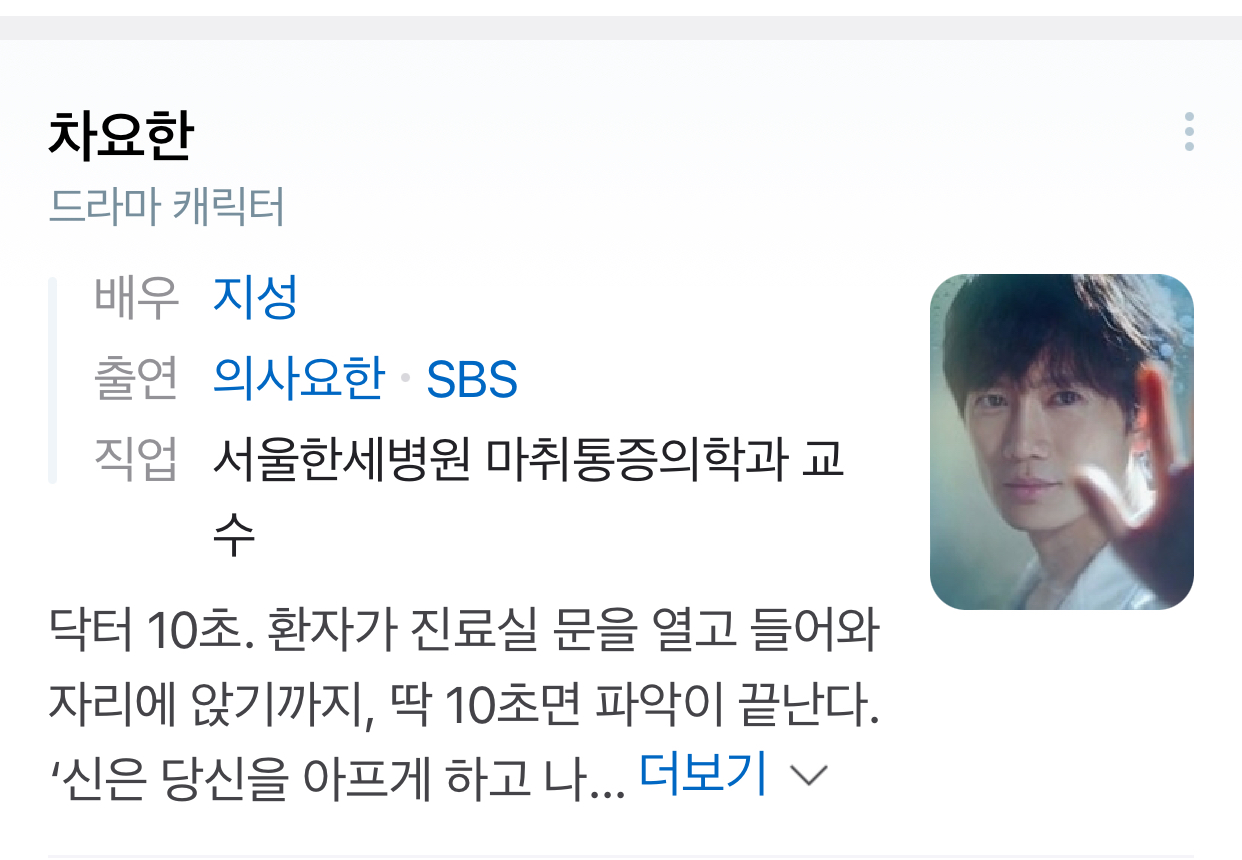Image resolution: width=1242 pixels, height=860 pixels.
Task: Click the description line starting 닥터 10초
Action: pyautogui.click(x=463, y=633)
